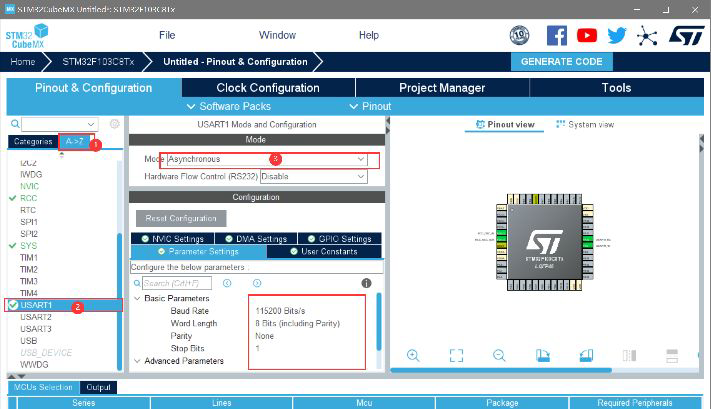Click the parameter search magnifier icon

[x=137, y=283]
